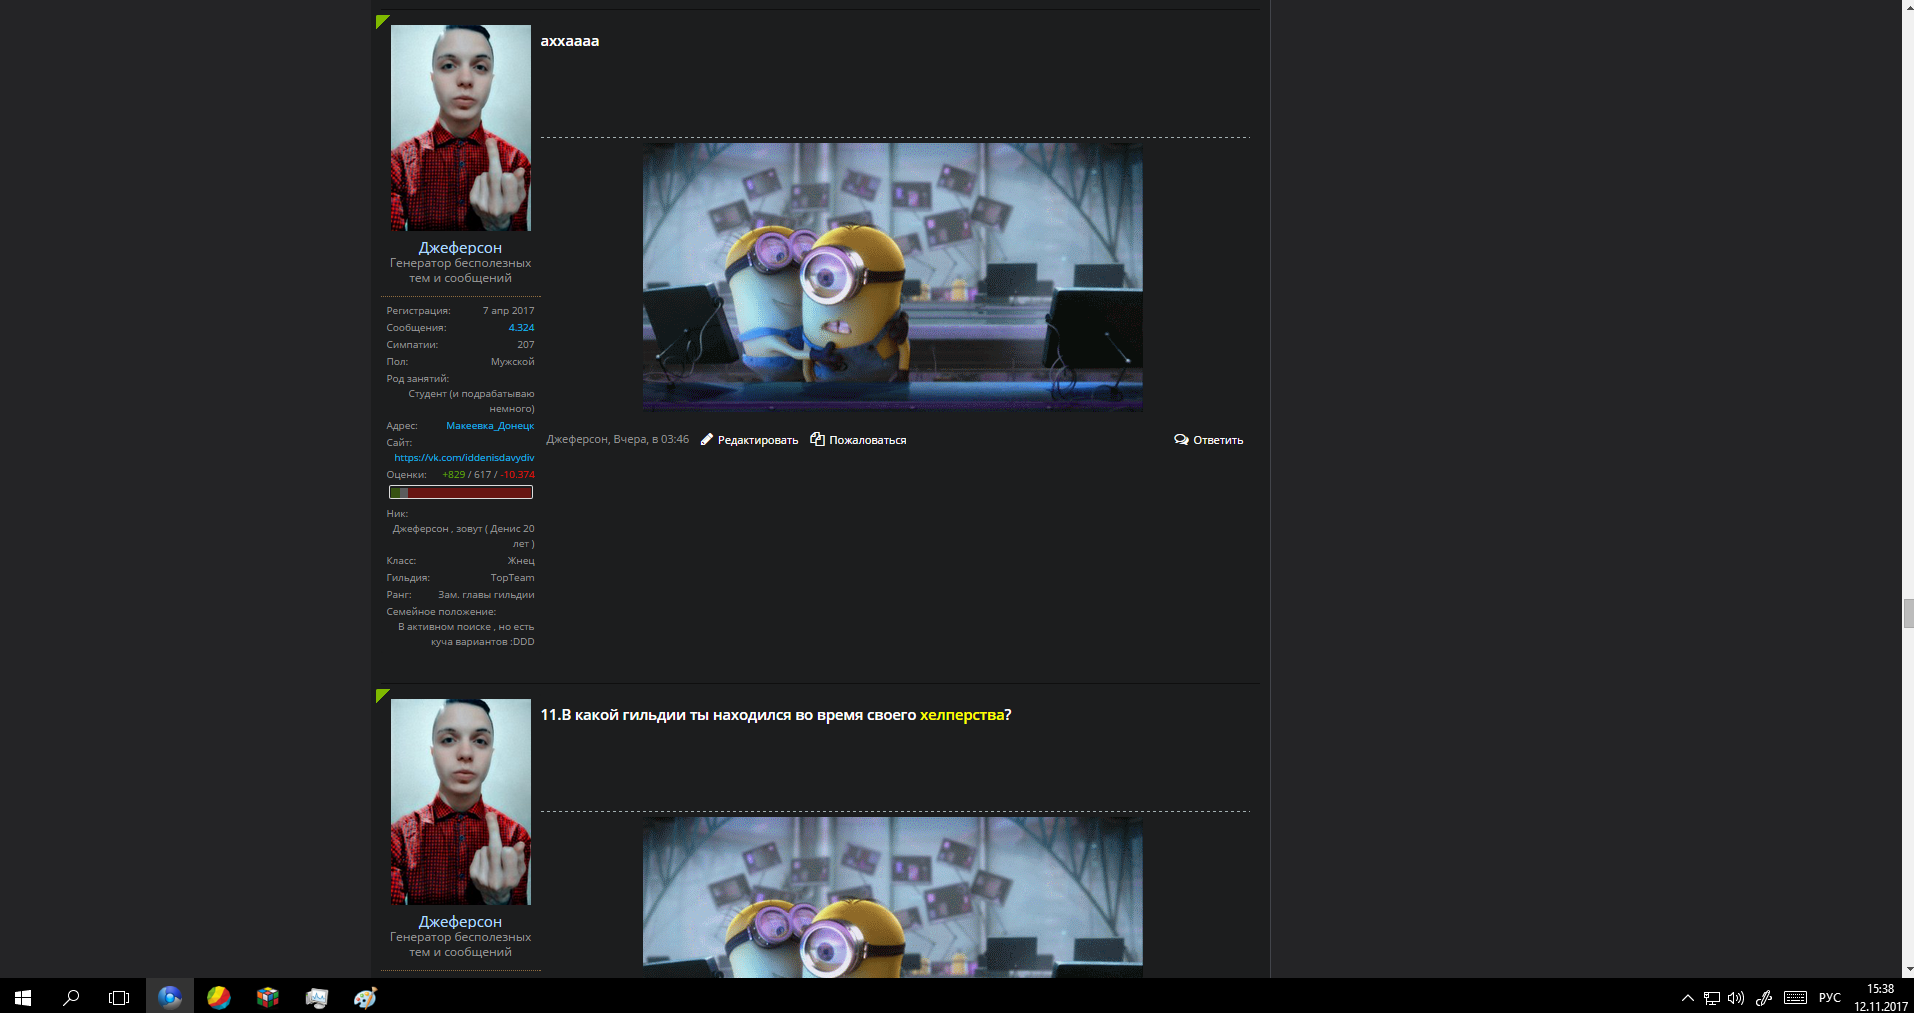Click guild value TopTeam in the profile
The height and width of the screenshot is (1013, 1914).
[x=512, y=578]
